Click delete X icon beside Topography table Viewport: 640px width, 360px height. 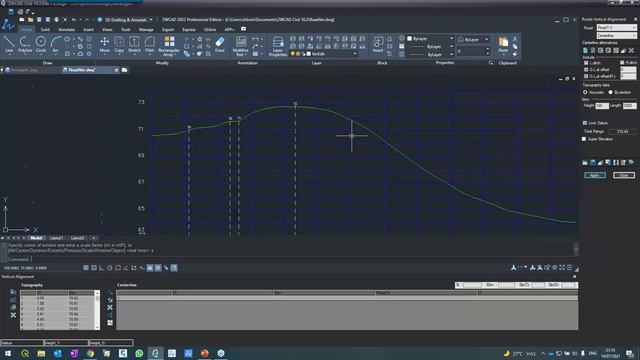pos(13,315)
